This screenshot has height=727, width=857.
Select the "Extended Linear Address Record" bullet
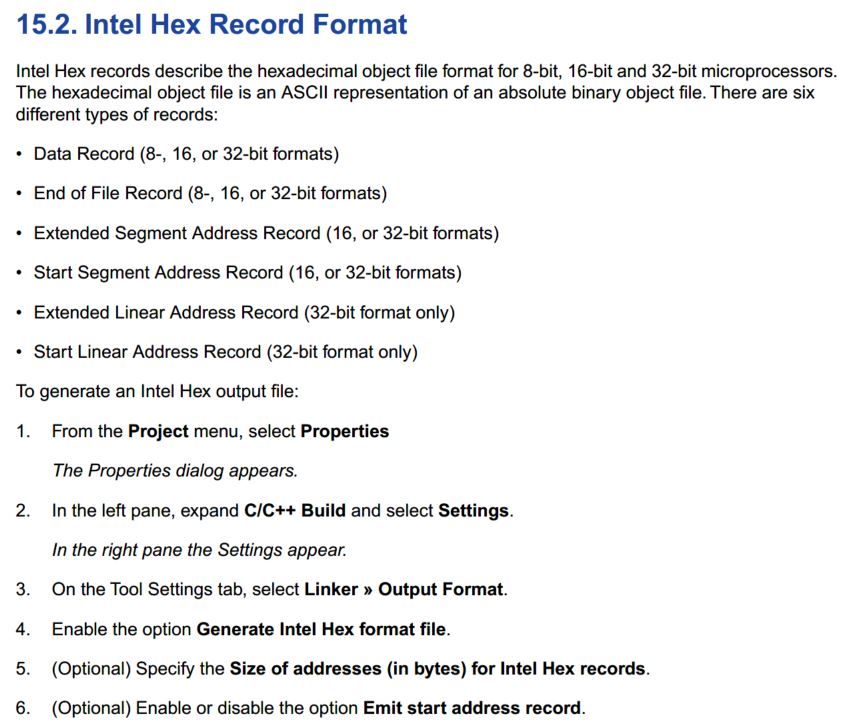tap(244, 312)
